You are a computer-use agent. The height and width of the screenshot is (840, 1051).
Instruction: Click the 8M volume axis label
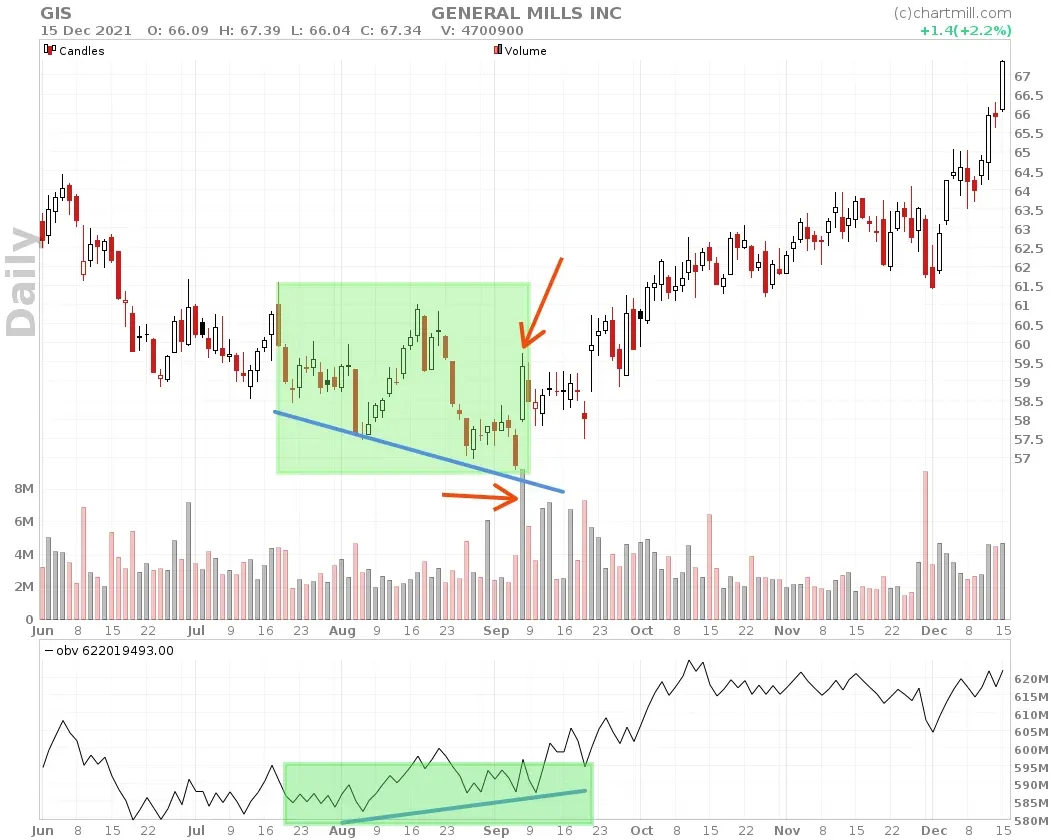pyautogui.click(x=24, y=489)
